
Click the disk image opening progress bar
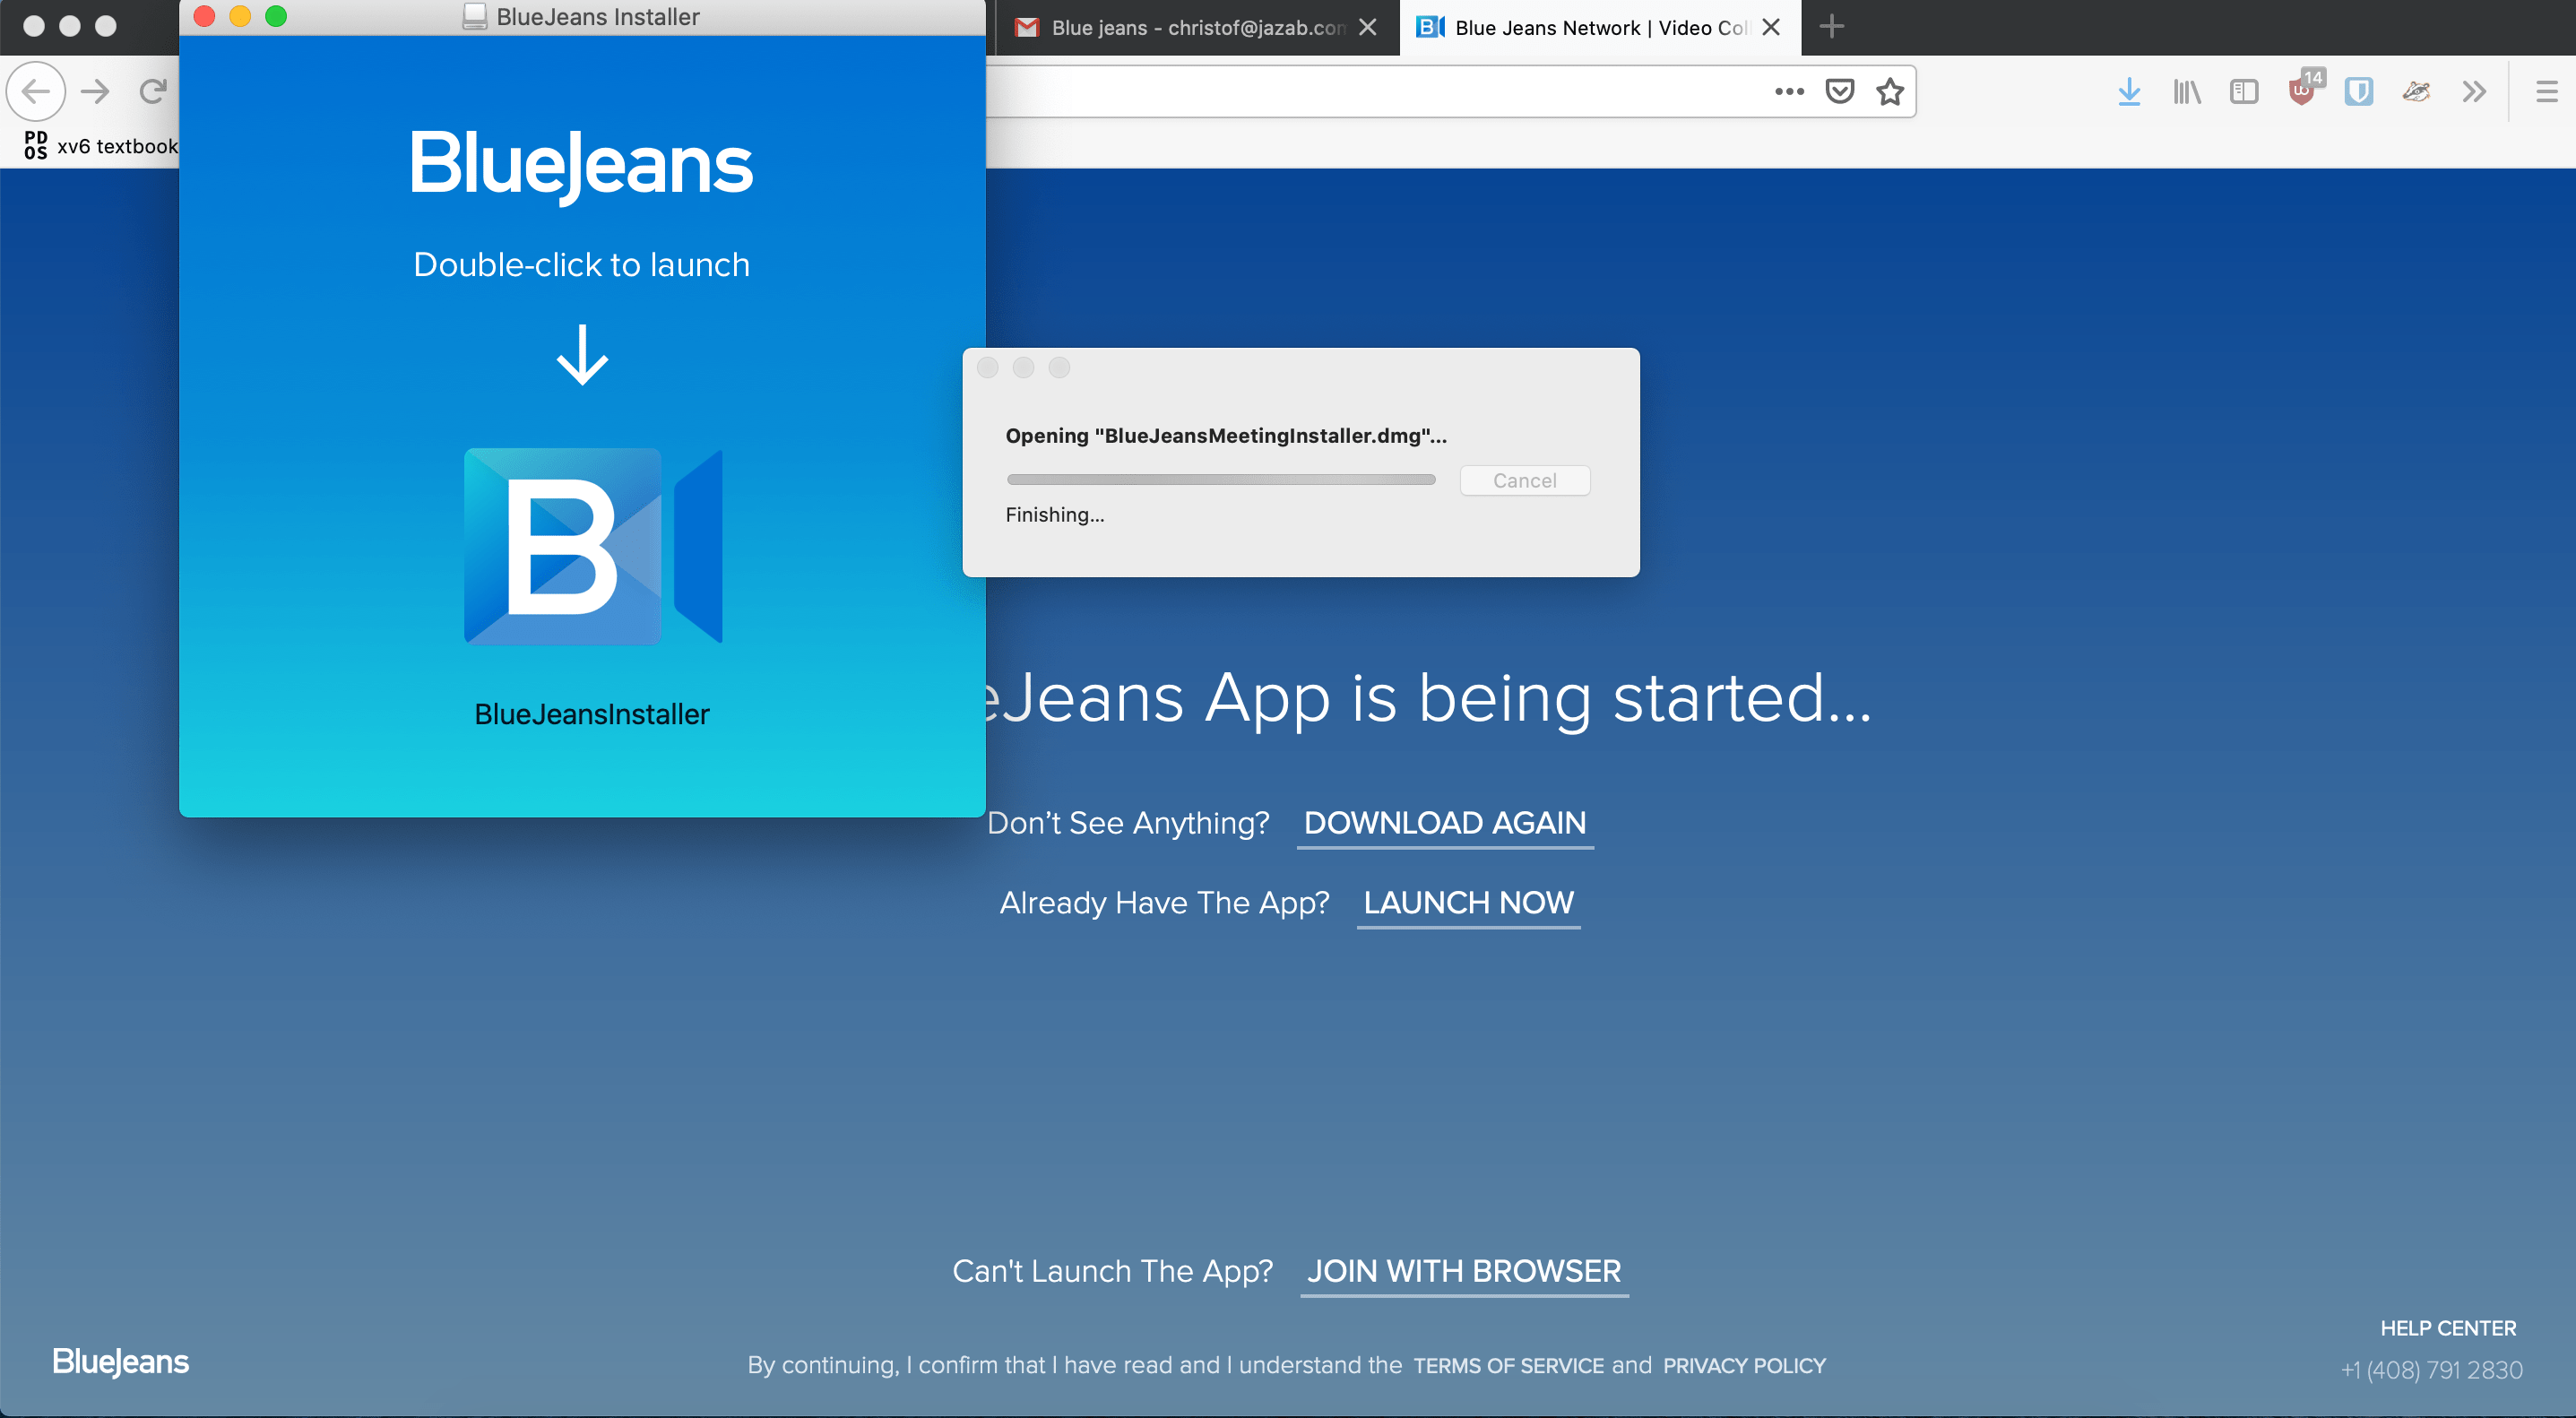1220,480
